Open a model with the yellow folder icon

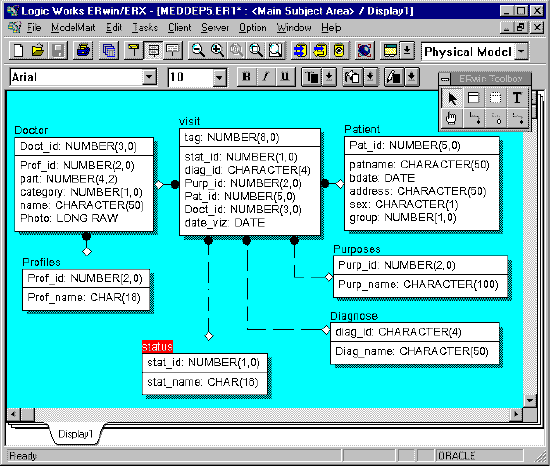pos(38,51)
